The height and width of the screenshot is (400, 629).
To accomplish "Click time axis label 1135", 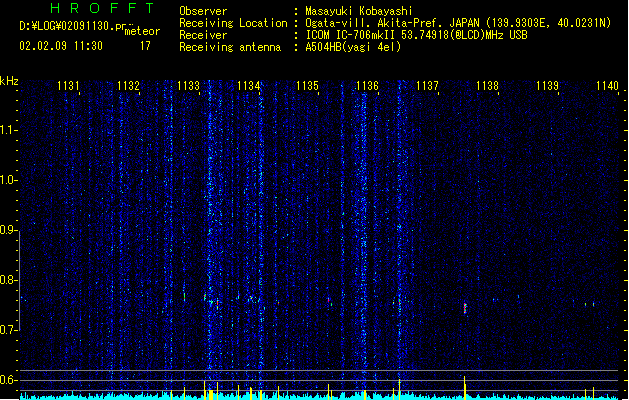I will pyautogui.click(x=308, y=86).
